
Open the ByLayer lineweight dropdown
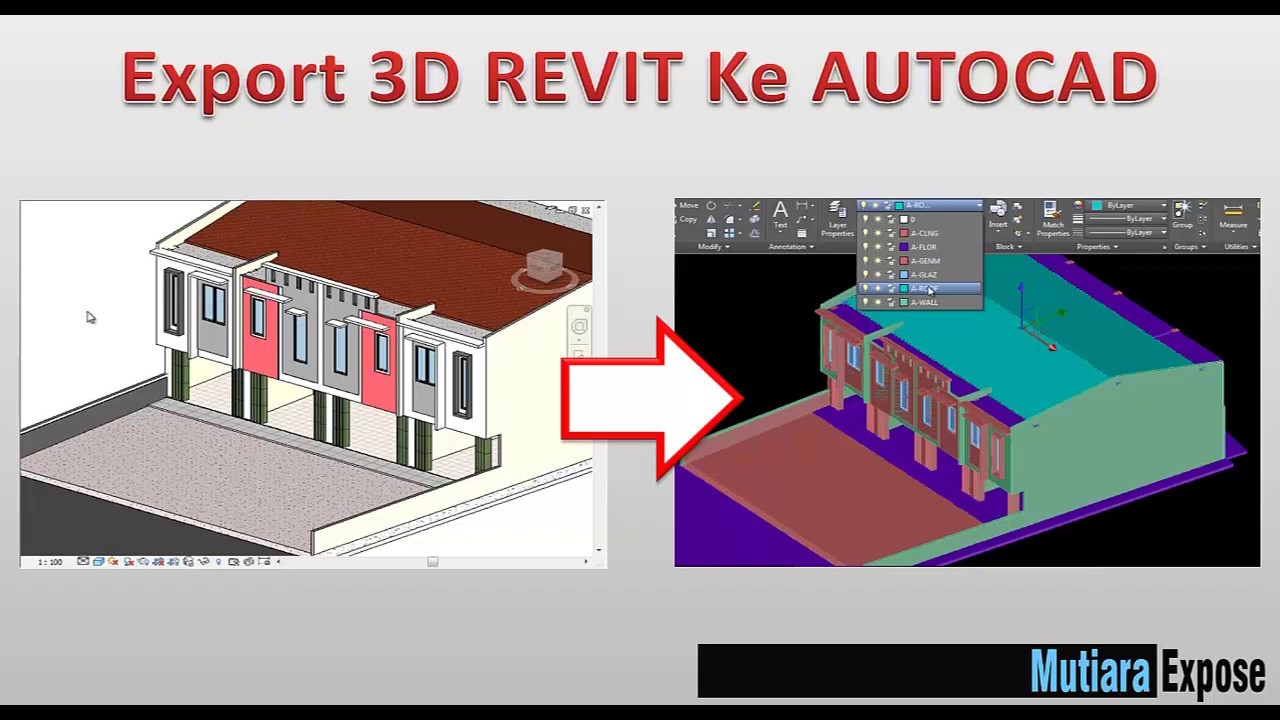click(x=1127, y=219)
